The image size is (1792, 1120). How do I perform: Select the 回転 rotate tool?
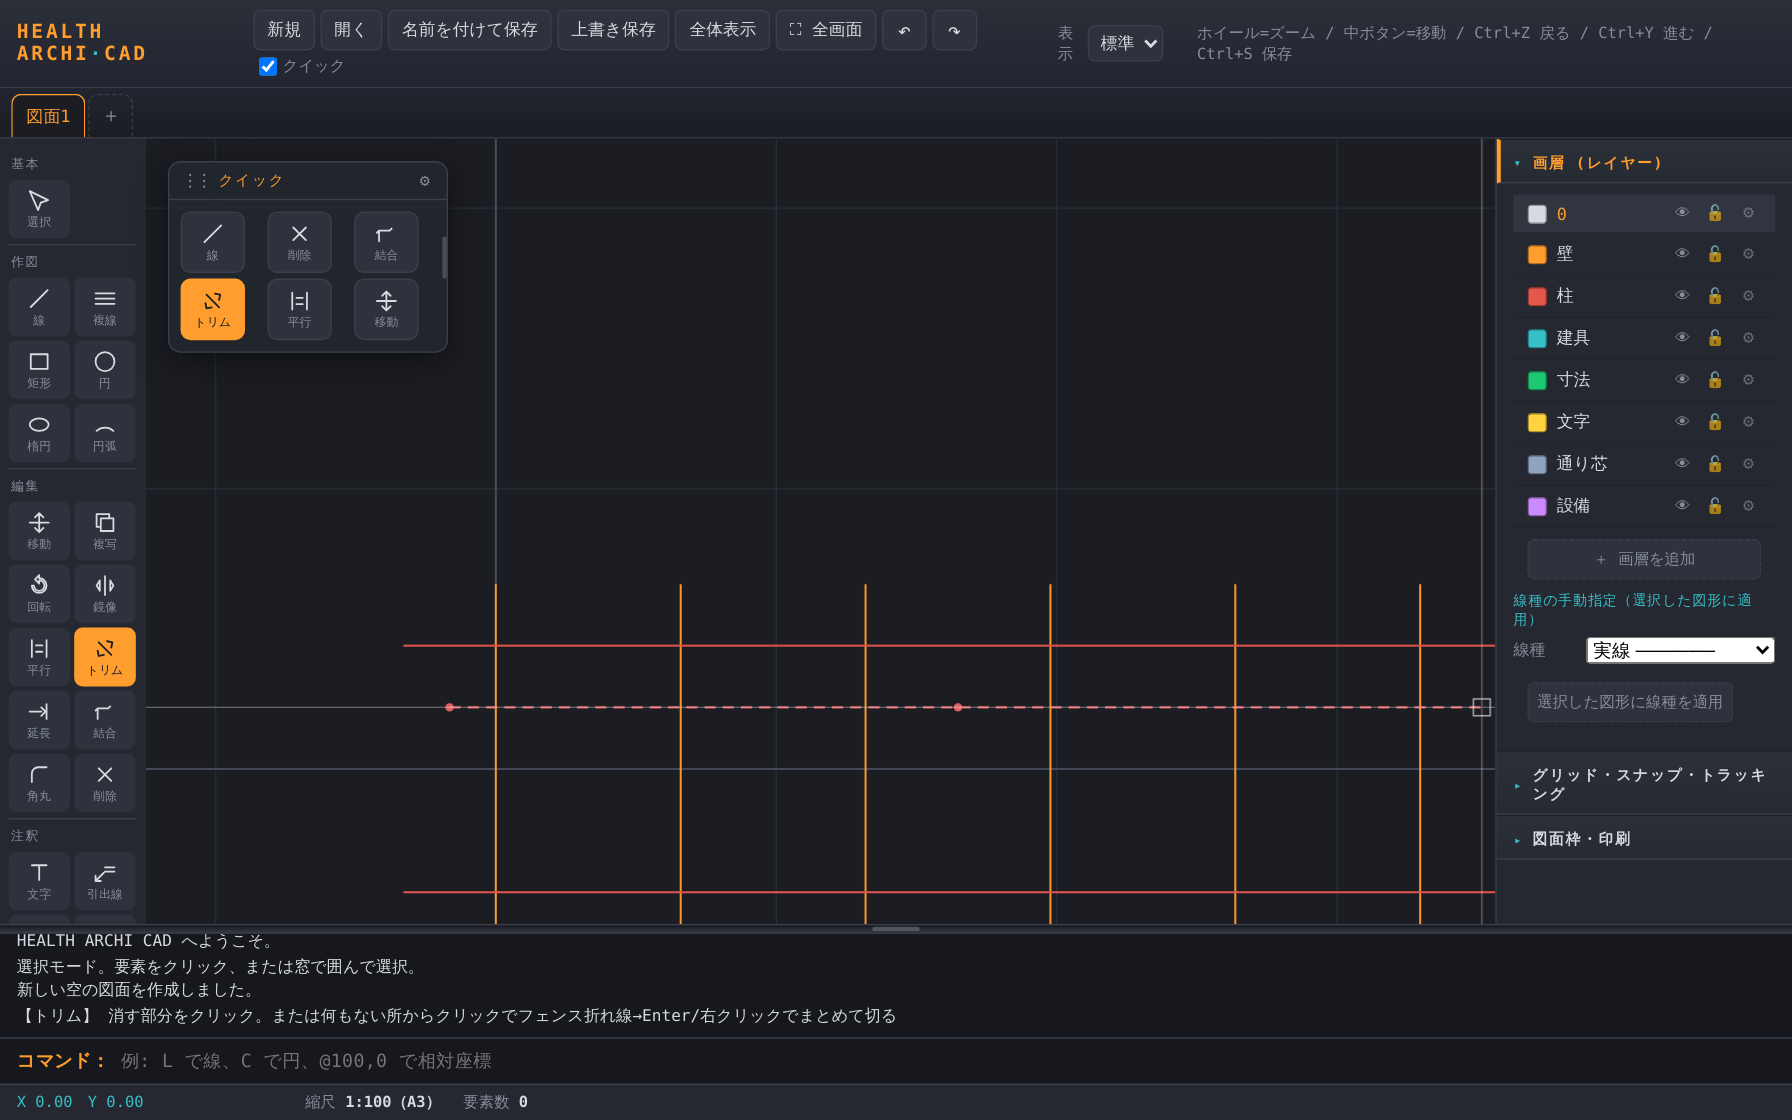39,593
